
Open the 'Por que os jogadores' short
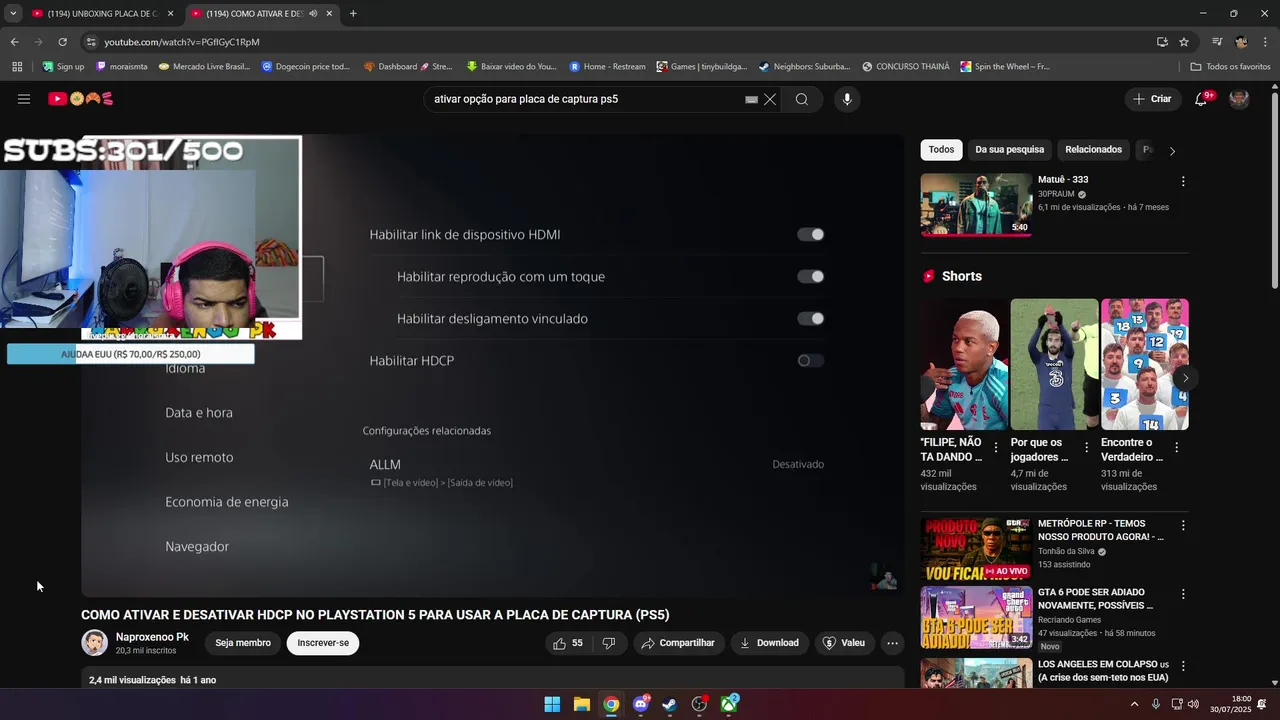tap(1054, 364)
